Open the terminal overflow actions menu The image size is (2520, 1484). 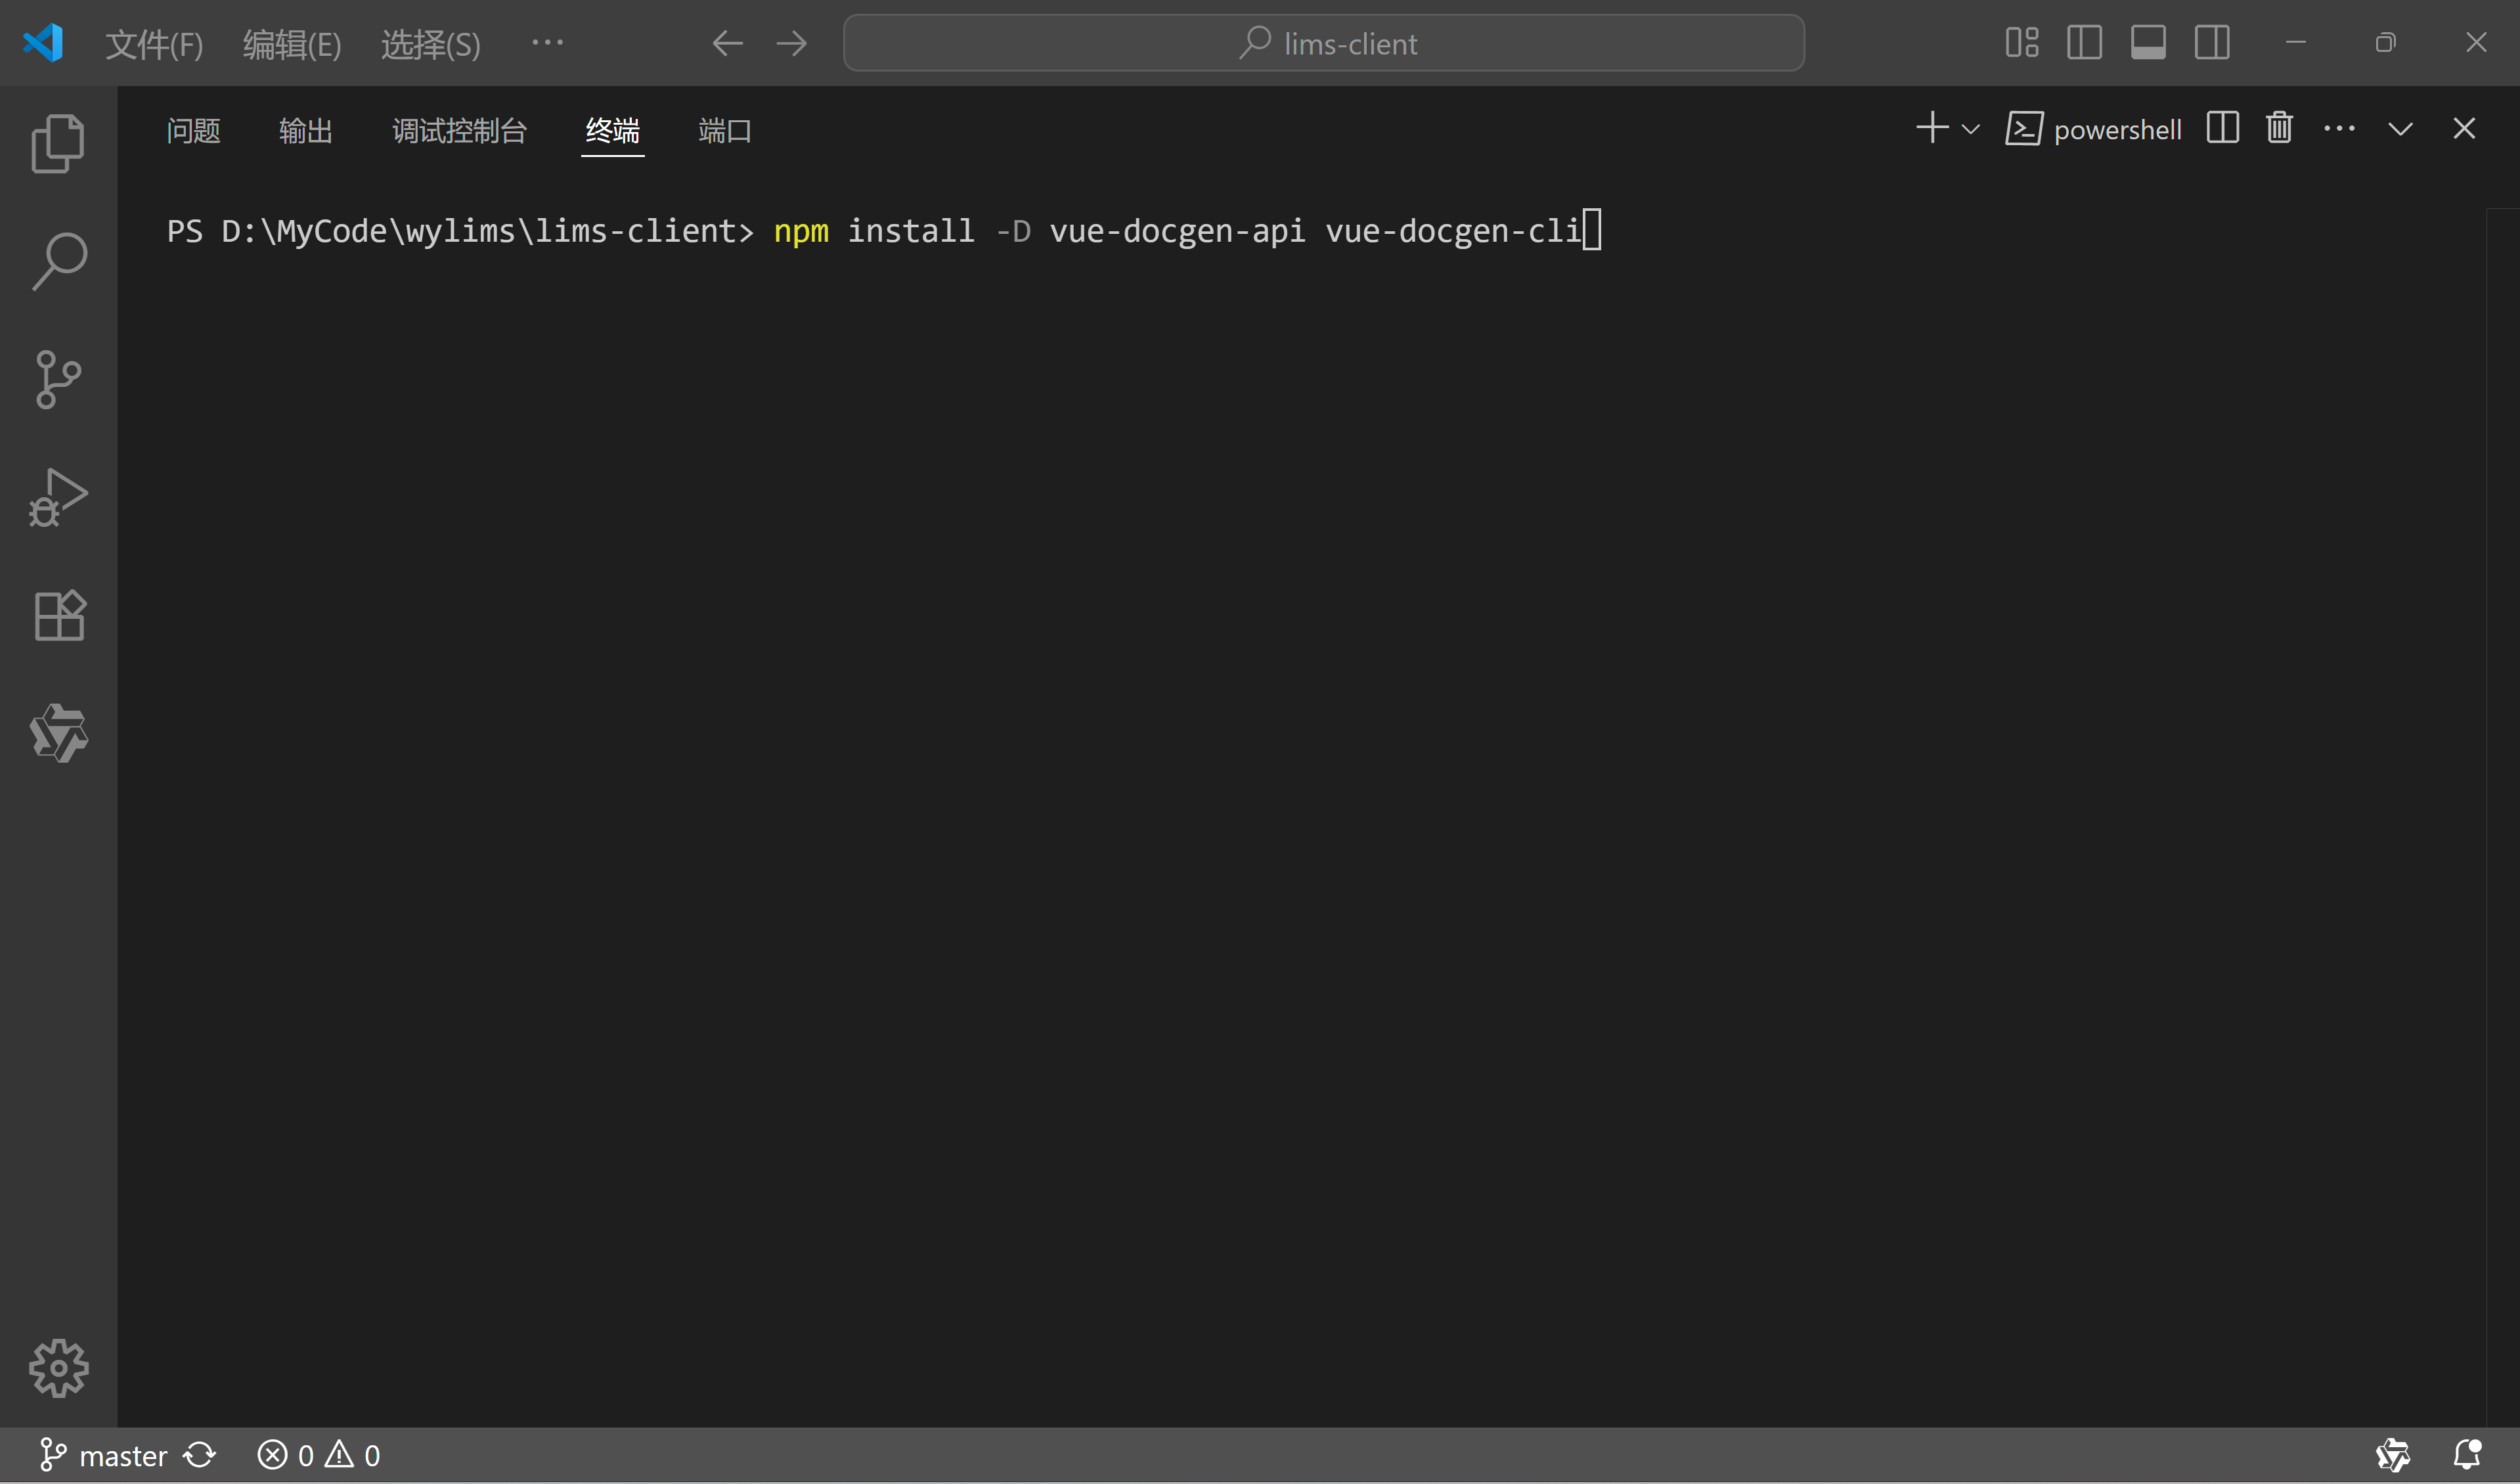pos(2339,128)
